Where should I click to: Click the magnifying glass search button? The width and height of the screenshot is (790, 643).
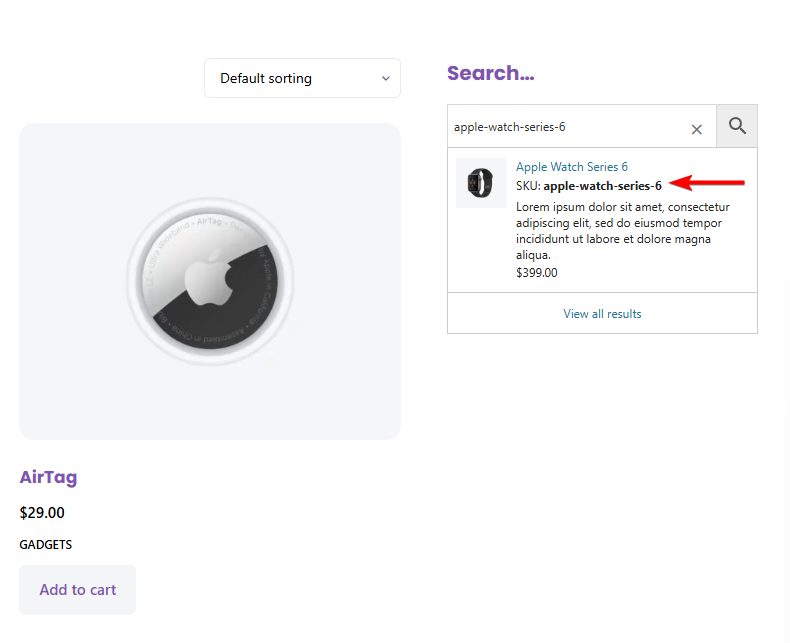pyautogui.click(x=737, y=126)
